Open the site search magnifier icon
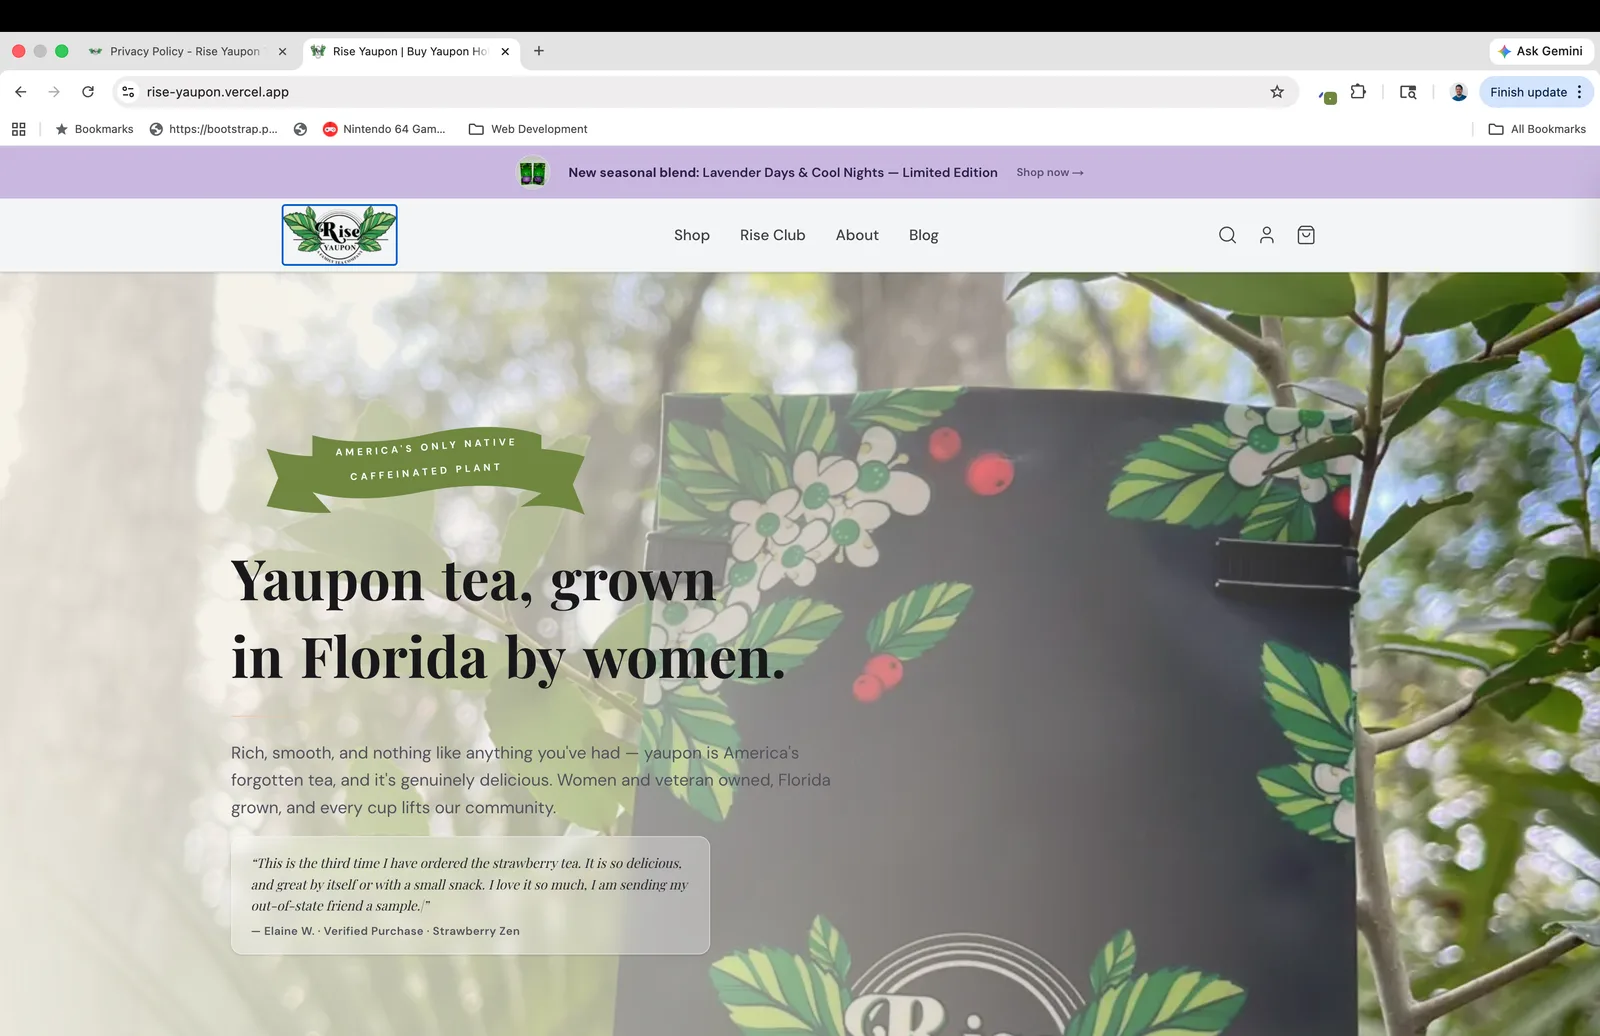Screen dimensions: 1600x1036 pos(1227,235)
